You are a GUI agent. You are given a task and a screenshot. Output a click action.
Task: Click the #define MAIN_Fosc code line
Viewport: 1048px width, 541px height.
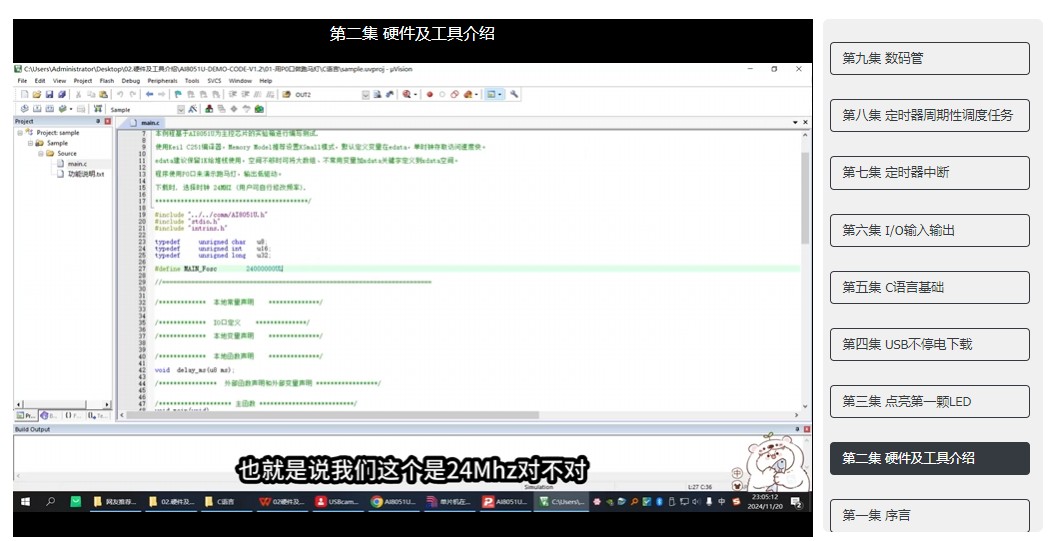click(x=219, y=269)
